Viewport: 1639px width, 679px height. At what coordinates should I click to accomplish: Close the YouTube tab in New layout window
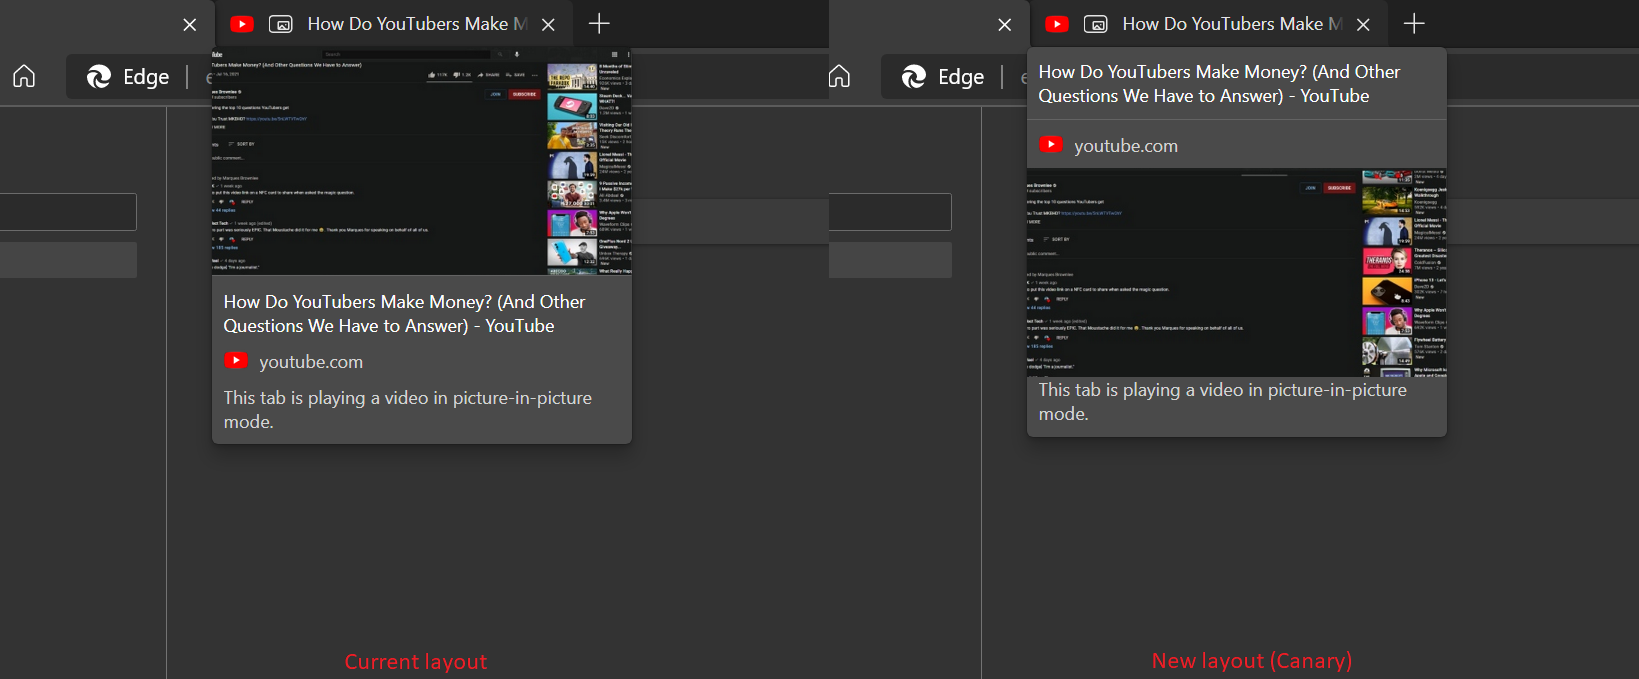tap(1363, 25)
